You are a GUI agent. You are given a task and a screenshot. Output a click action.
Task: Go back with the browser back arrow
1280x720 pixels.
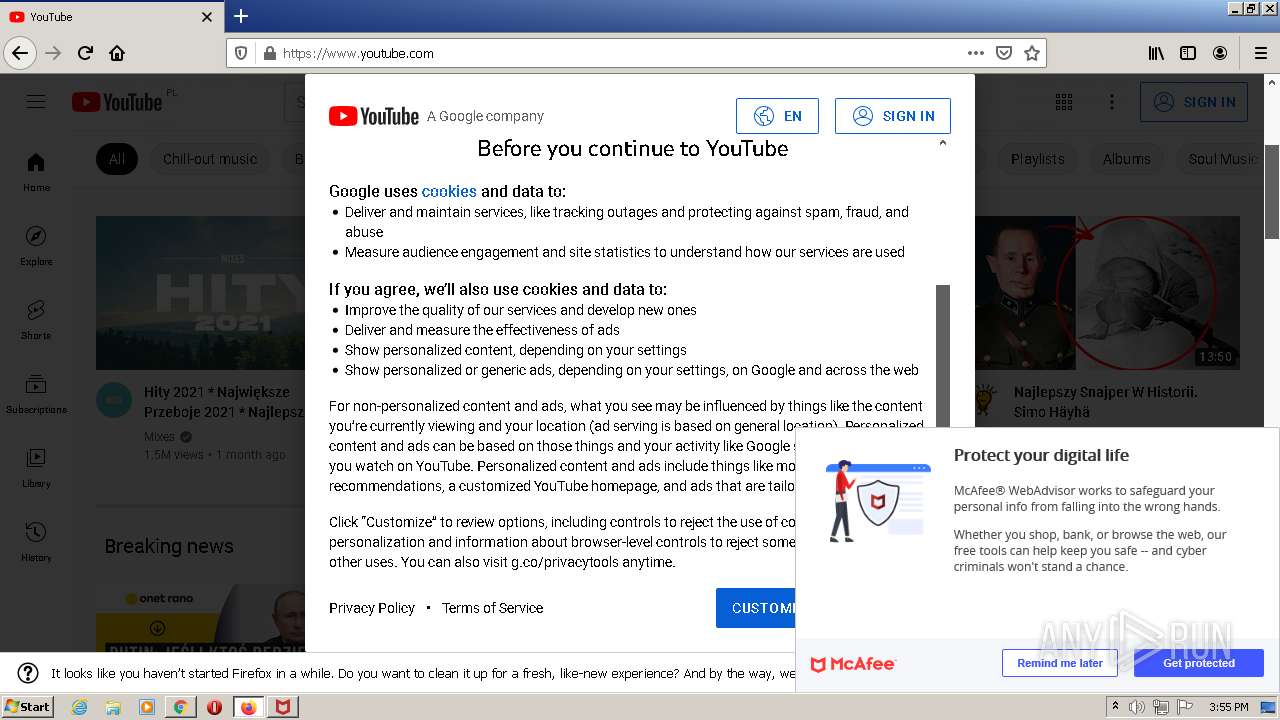coord(20,53)
